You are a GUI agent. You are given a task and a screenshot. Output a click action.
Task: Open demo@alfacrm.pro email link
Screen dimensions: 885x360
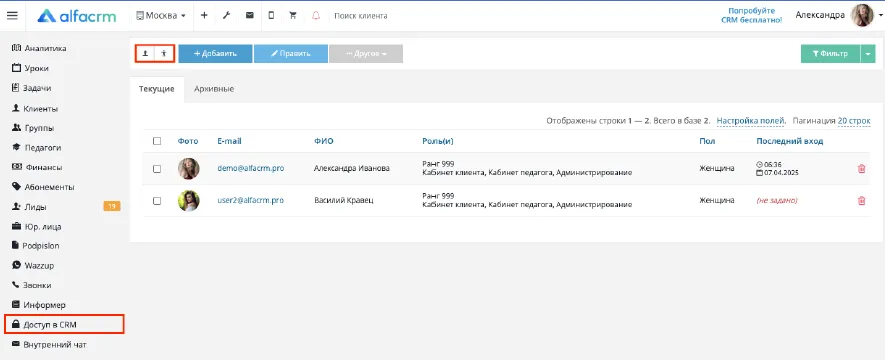click(251, 168)
